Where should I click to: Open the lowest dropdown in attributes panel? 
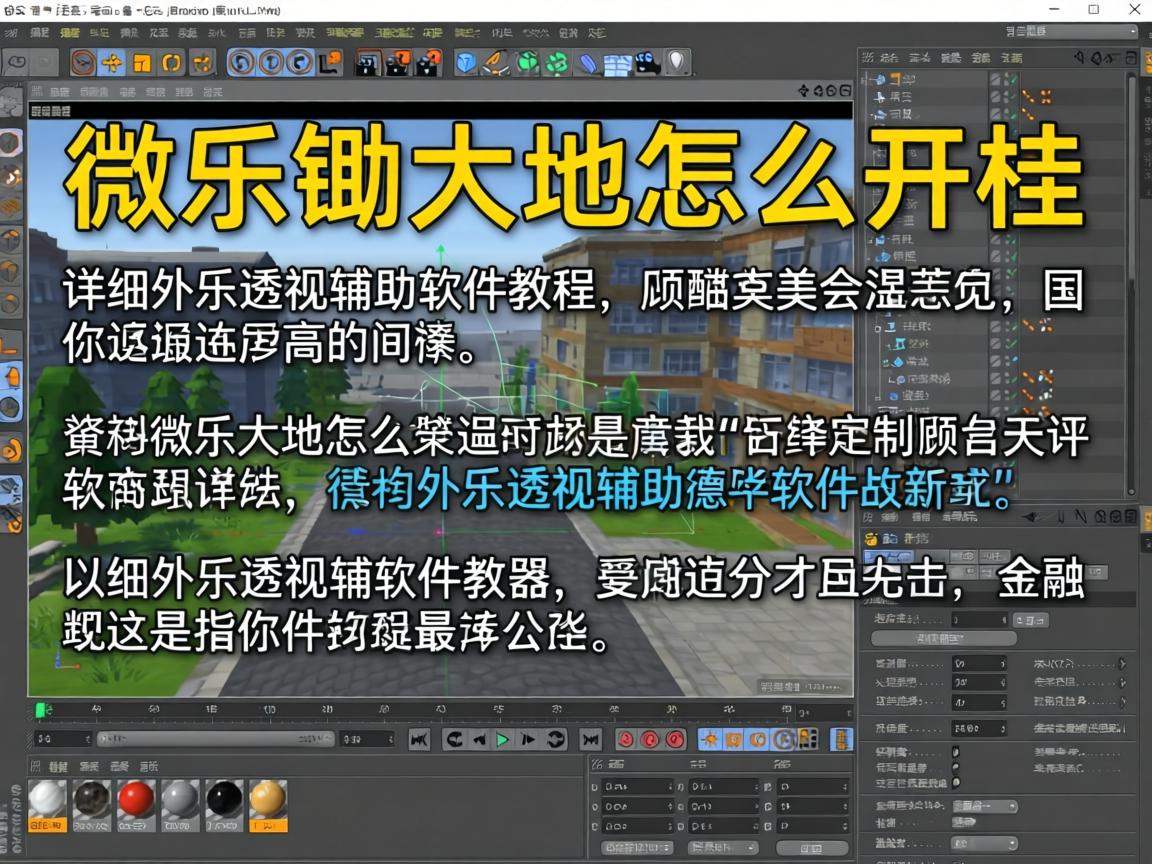tap(984, 843)
